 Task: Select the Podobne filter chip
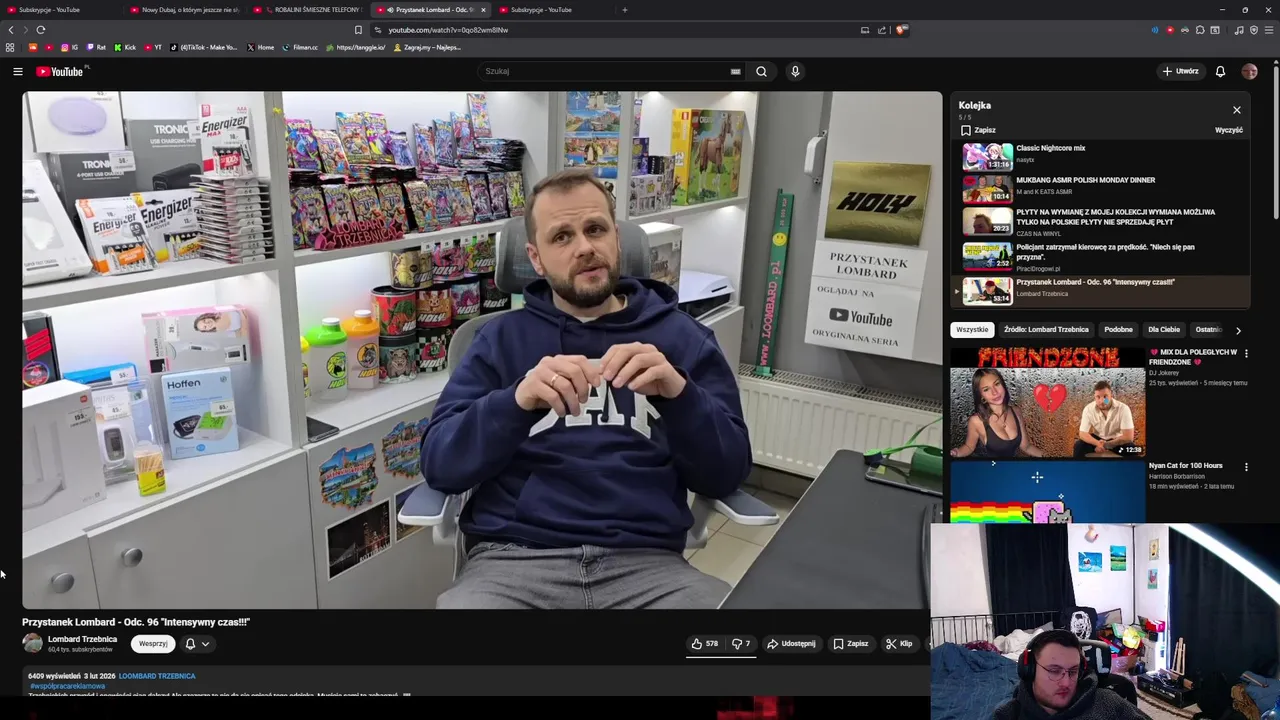point(1118,329)
